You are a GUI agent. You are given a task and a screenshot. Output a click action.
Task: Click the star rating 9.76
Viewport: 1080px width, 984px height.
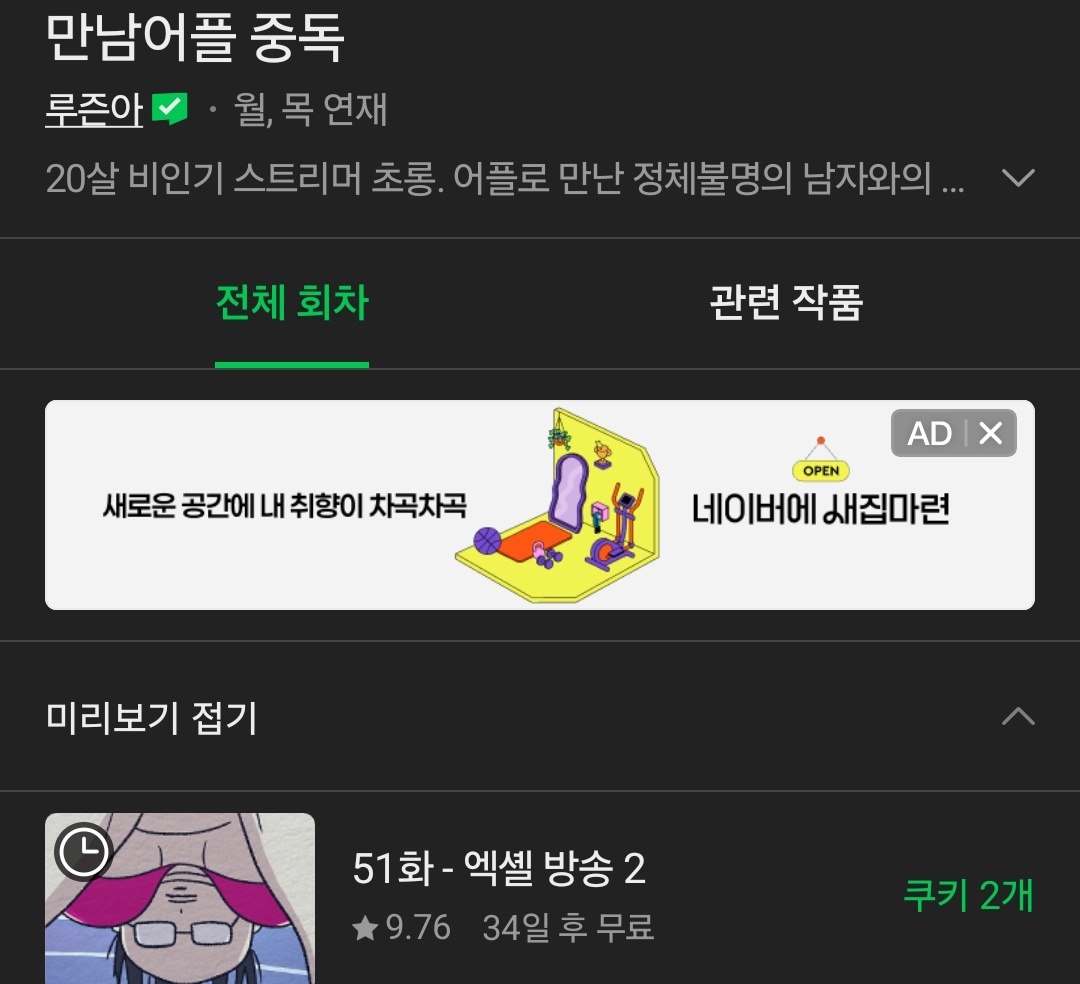click(402, 928)
